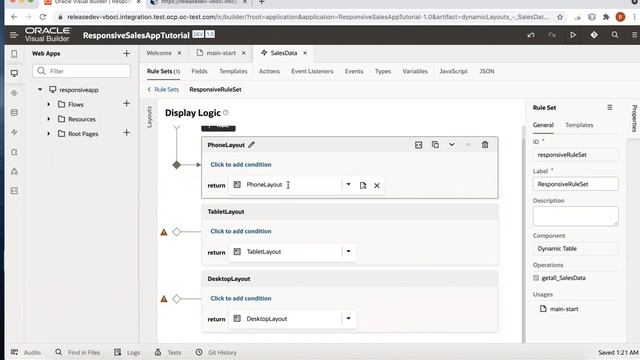Open the PhoneLayout return dropdown

(x=348, y=184)
